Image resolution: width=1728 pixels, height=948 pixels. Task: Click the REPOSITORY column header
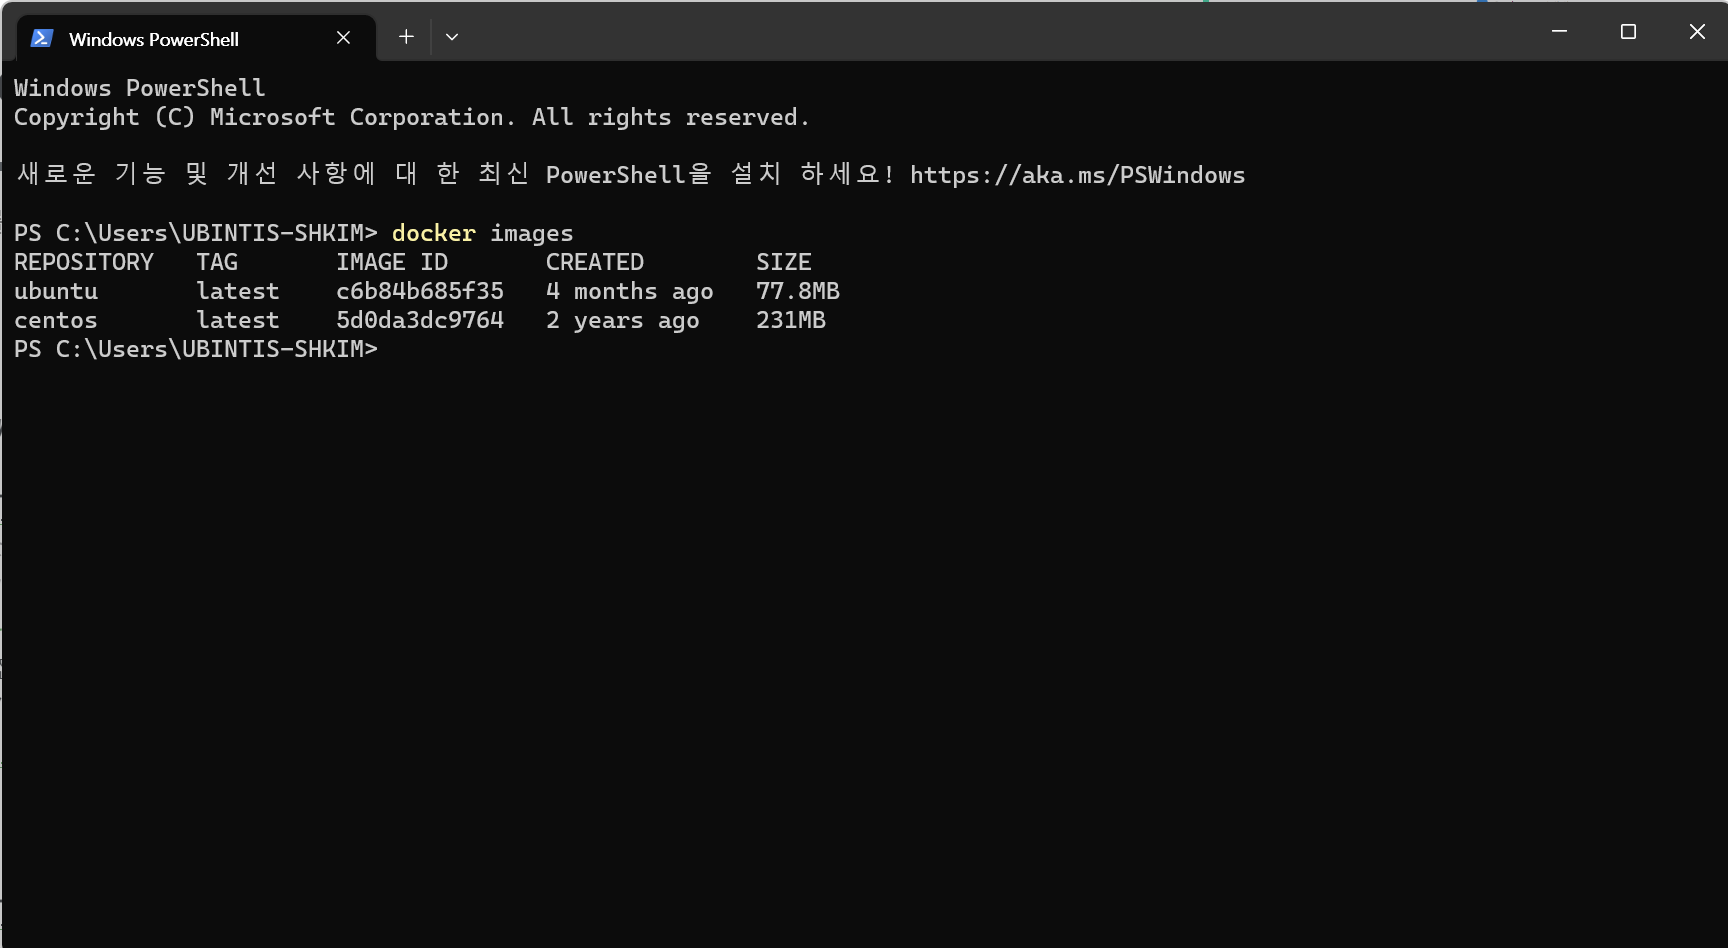click(84, 261)
